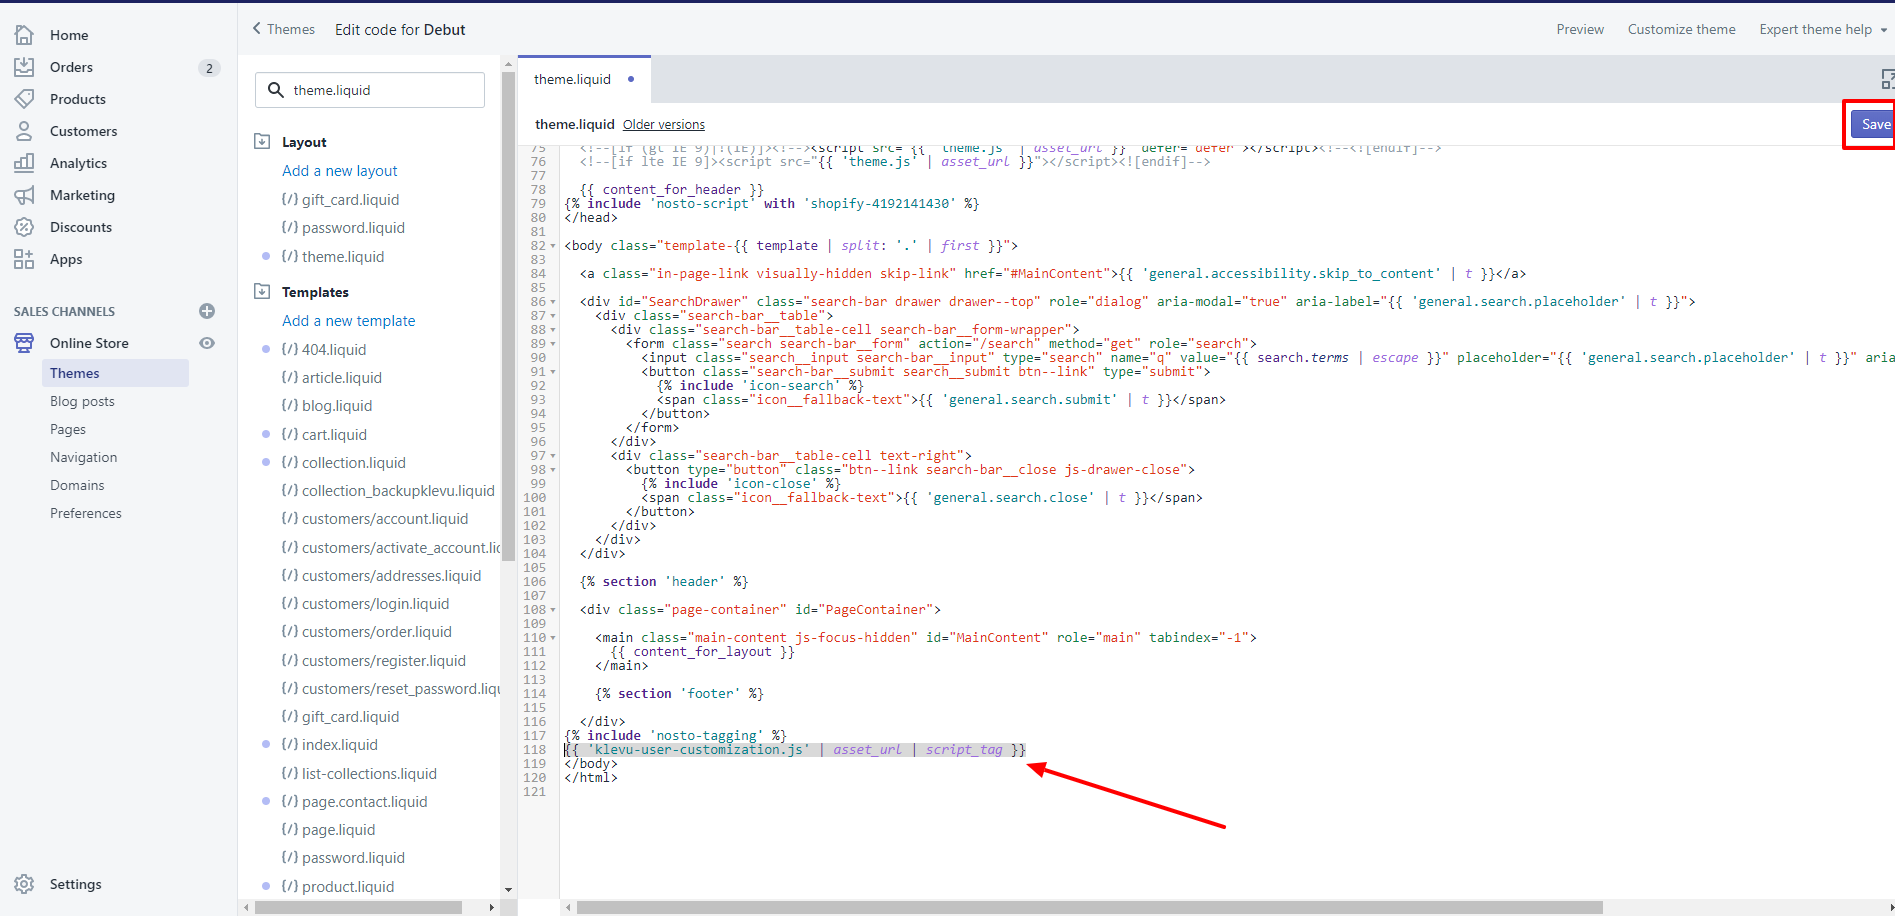Fold code at line 89
The height and width of the screenshot is (916, 1895).
coord(553,344)
